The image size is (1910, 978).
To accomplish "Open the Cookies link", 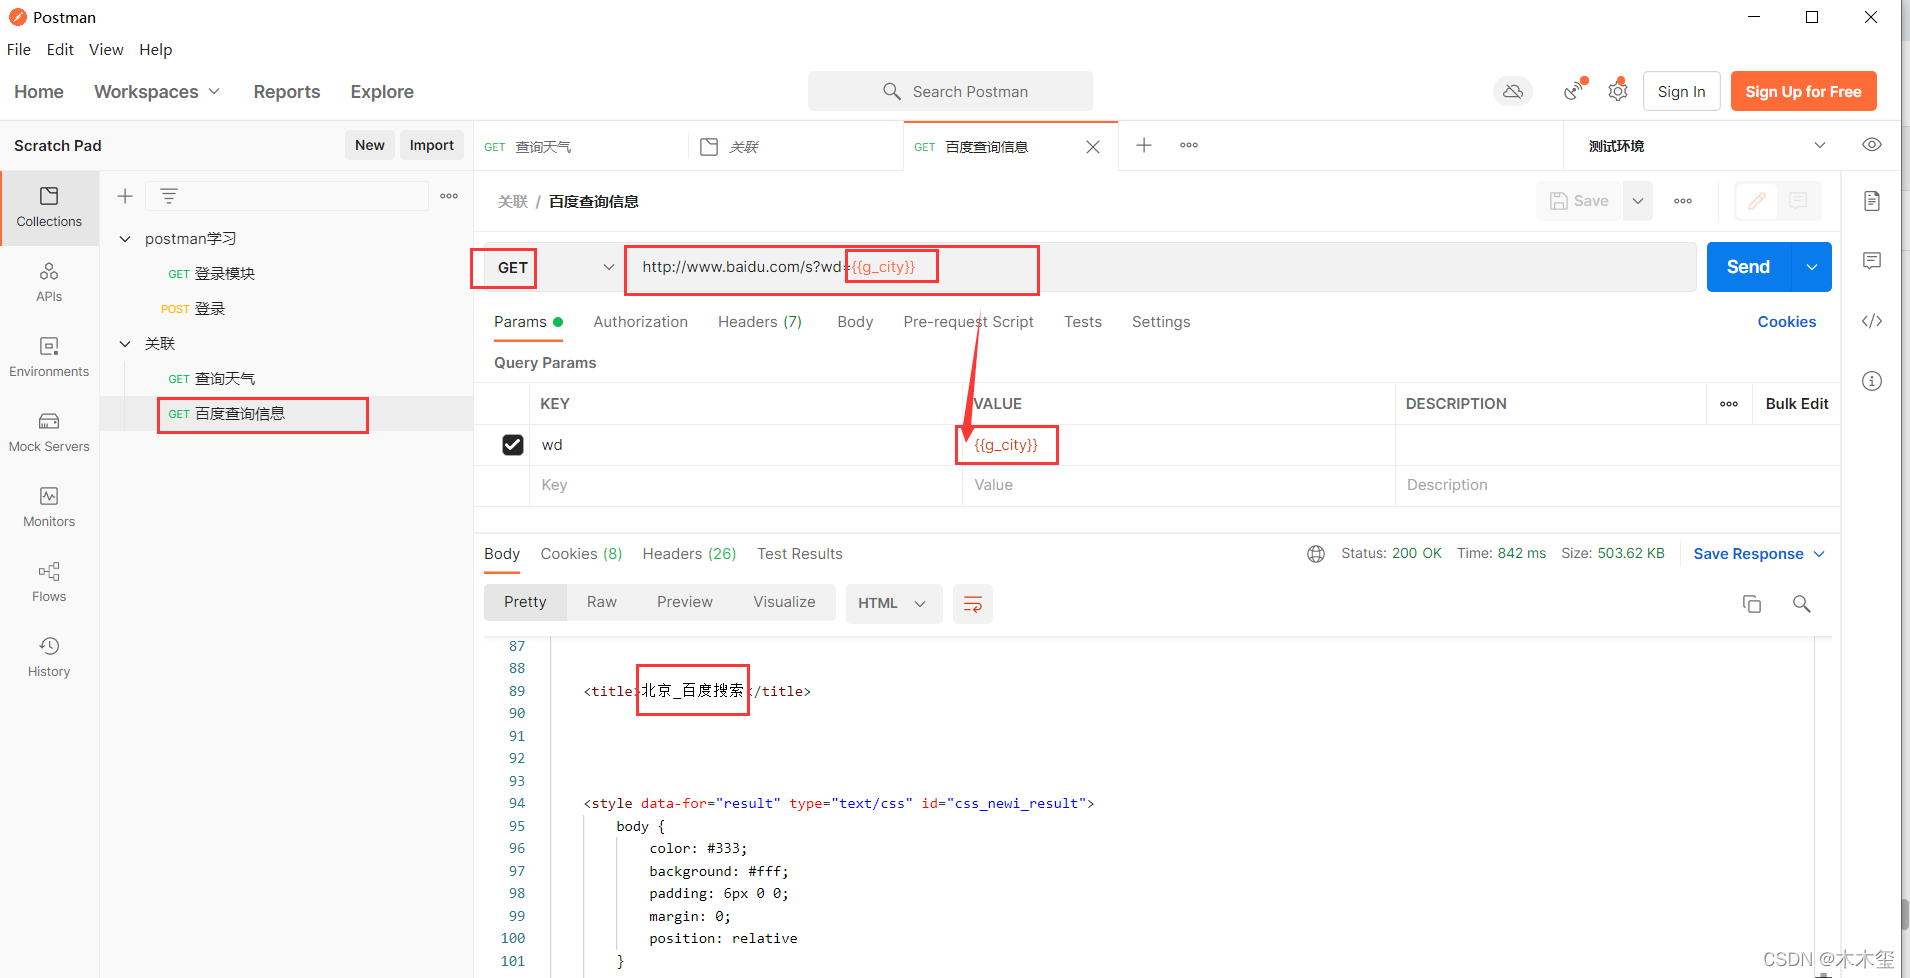I will point(1786,322).
